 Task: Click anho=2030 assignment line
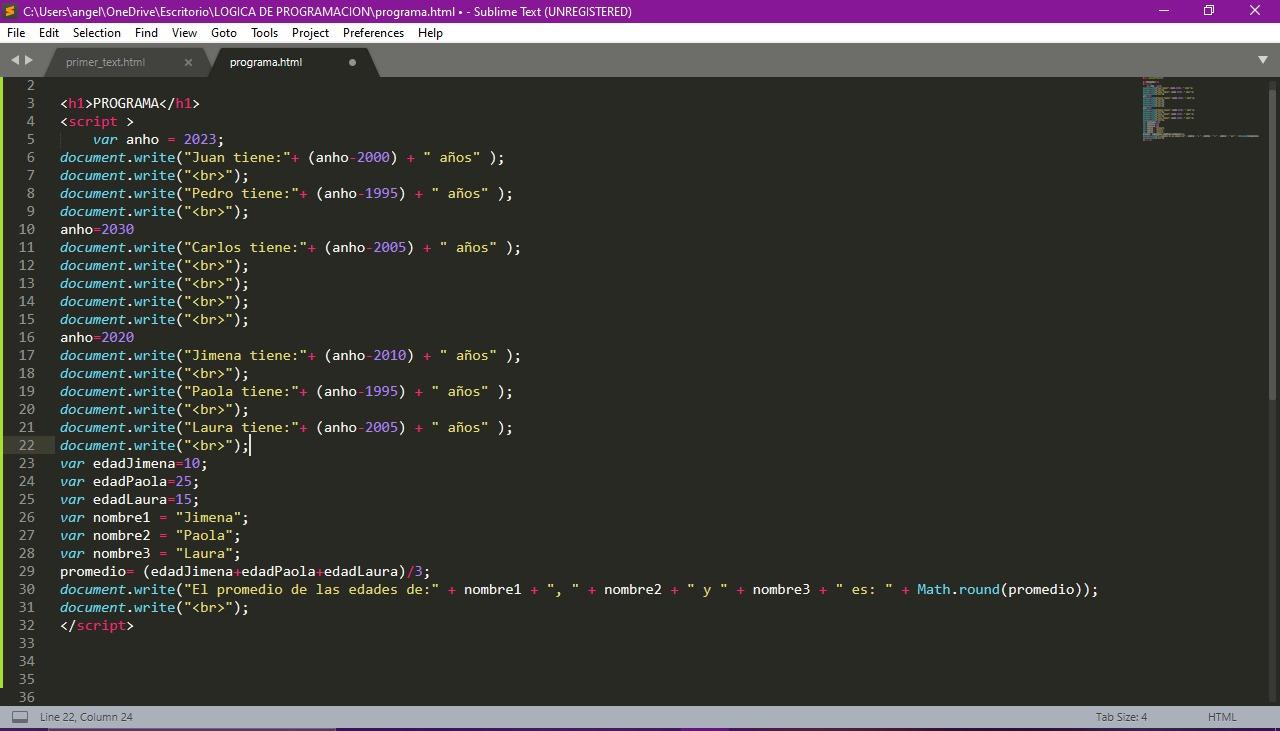pos(97,229)
